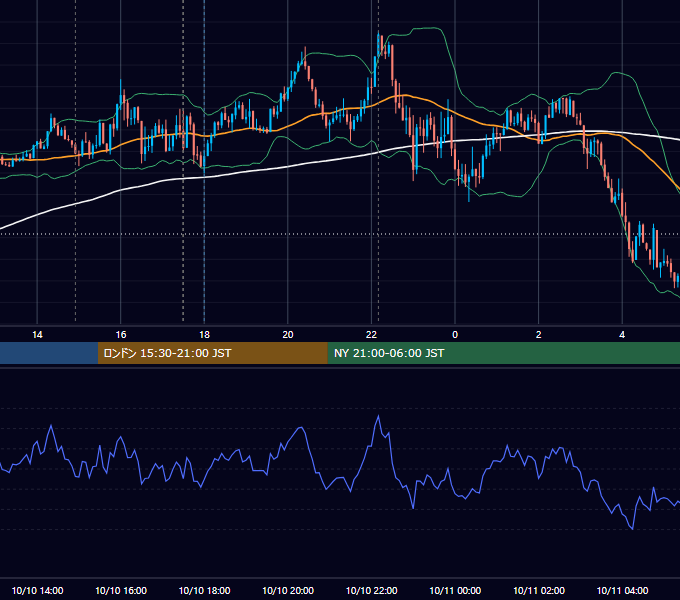This screenshot has width=680, height=600.
Task: Click the 2 hour axis label
Action: (x=539, y=335)
